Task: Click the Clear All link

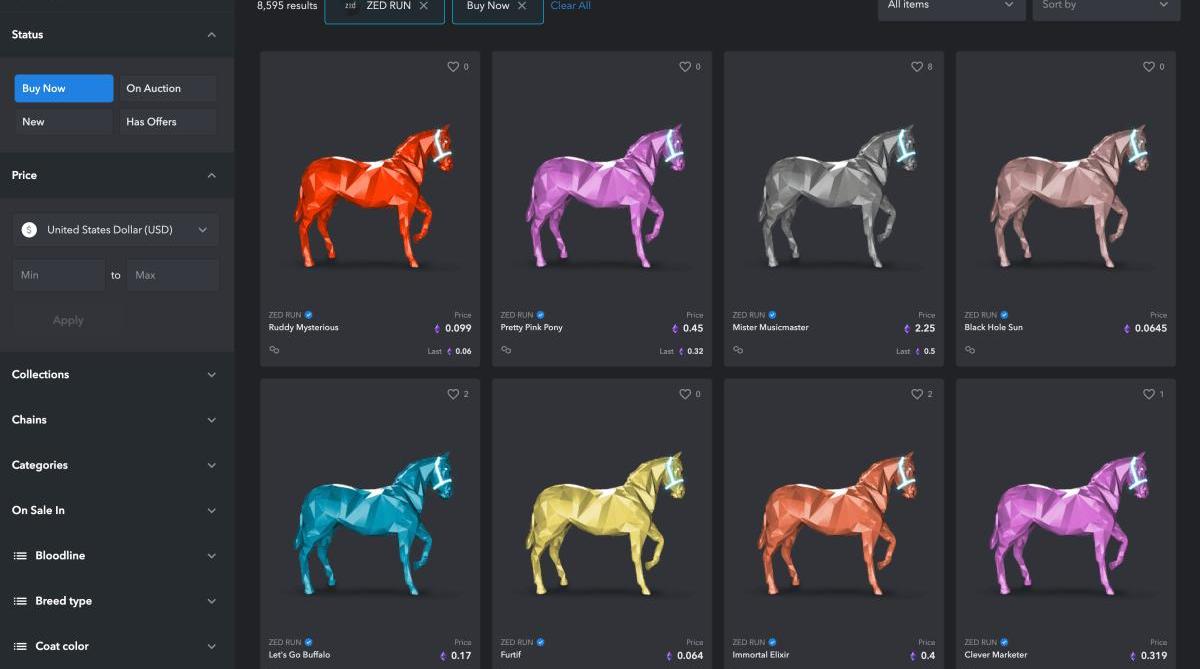Action: click(x=571, y=6)
